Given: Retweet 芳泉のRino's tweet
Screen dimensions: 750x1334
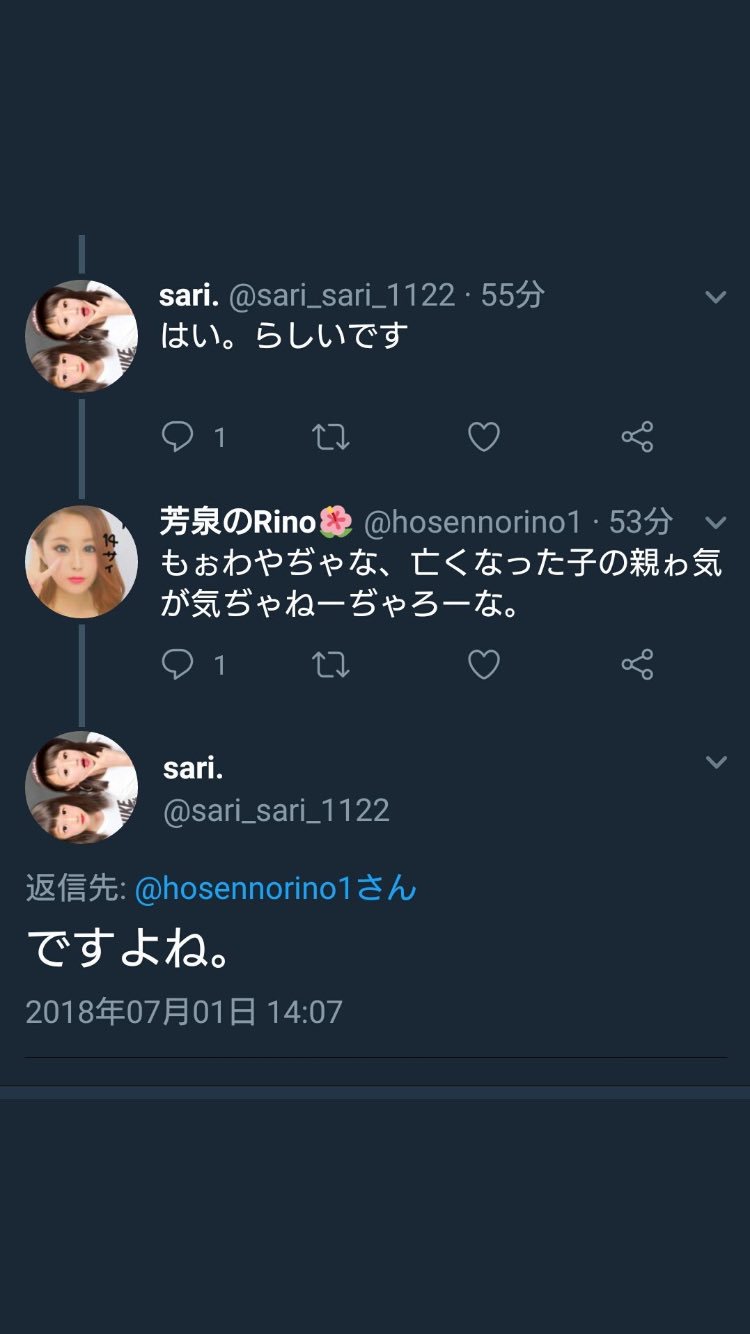Looking at the screenshot, I should [x=330, y=664].
